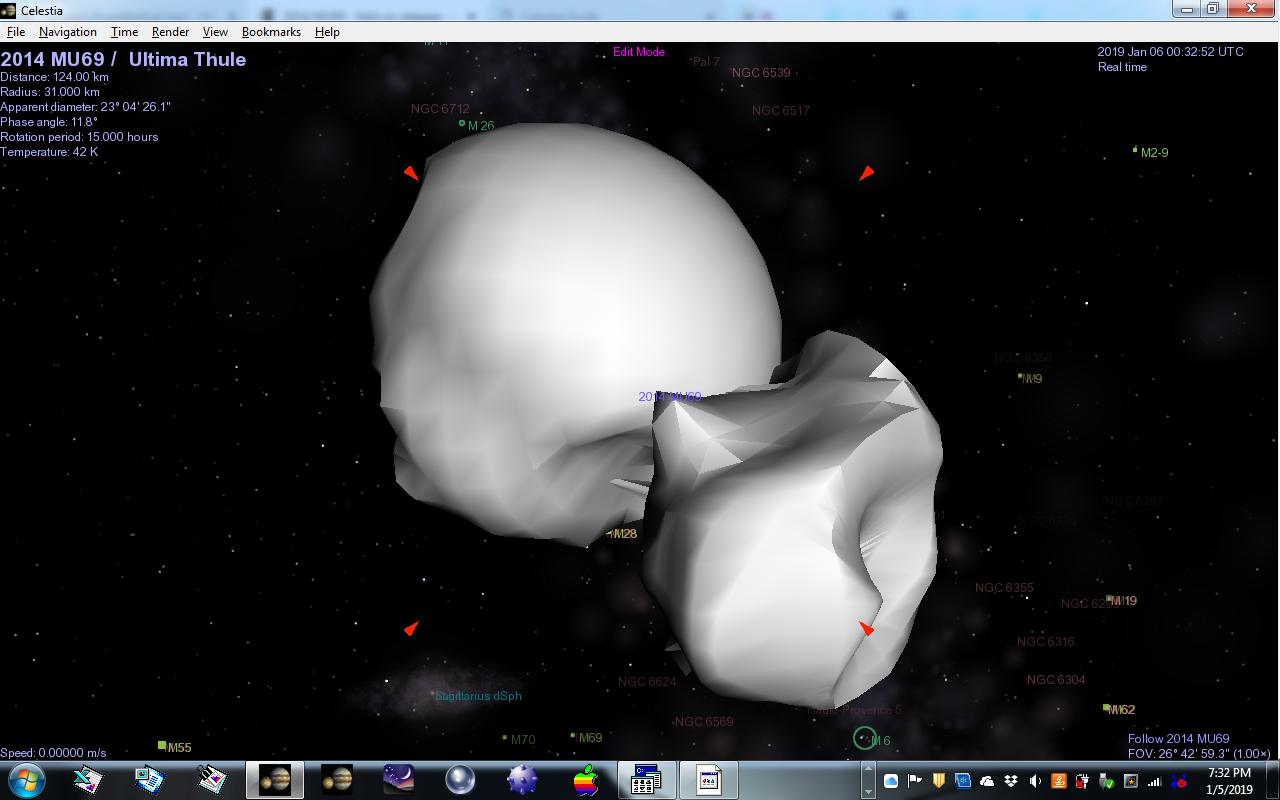
Task: Open the glass sphere taskbar icon
Action: pyautogui.click(x=460, y=780)
